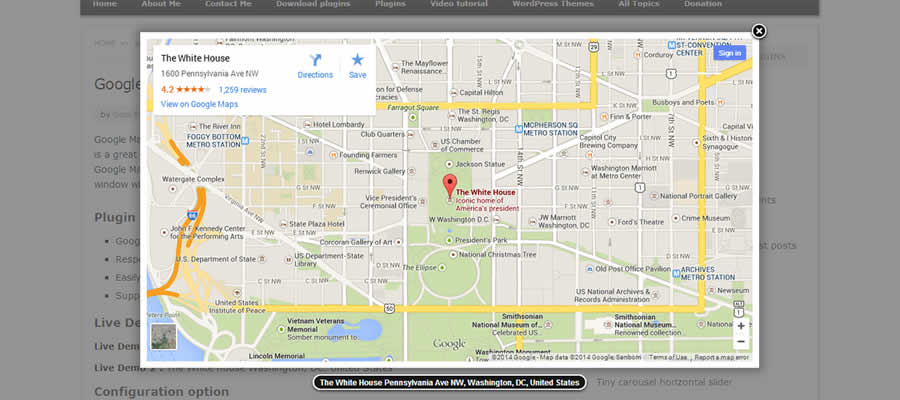
Task: Click the Old Post Office Pavilion marker
Action: click(x=589, y=269)
